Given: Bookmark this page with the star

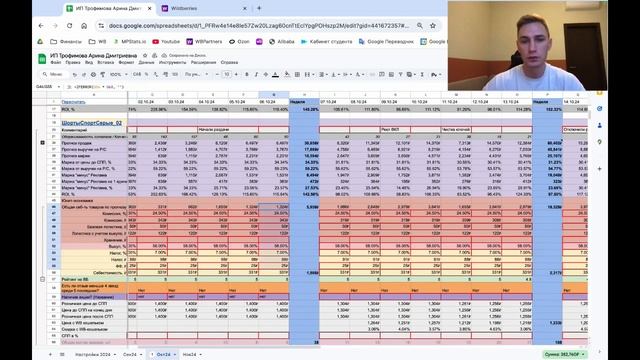Looking at the screenshot, I should pos(433,26).
